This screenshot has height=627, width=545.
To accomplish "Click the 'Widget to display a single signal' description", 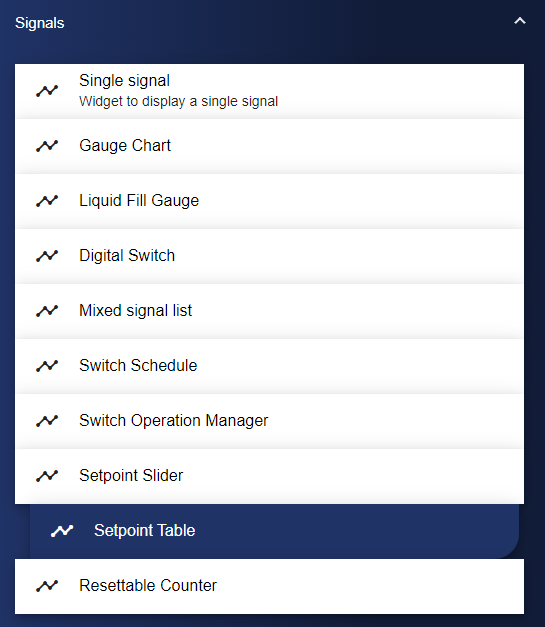I will pos(178,101).
